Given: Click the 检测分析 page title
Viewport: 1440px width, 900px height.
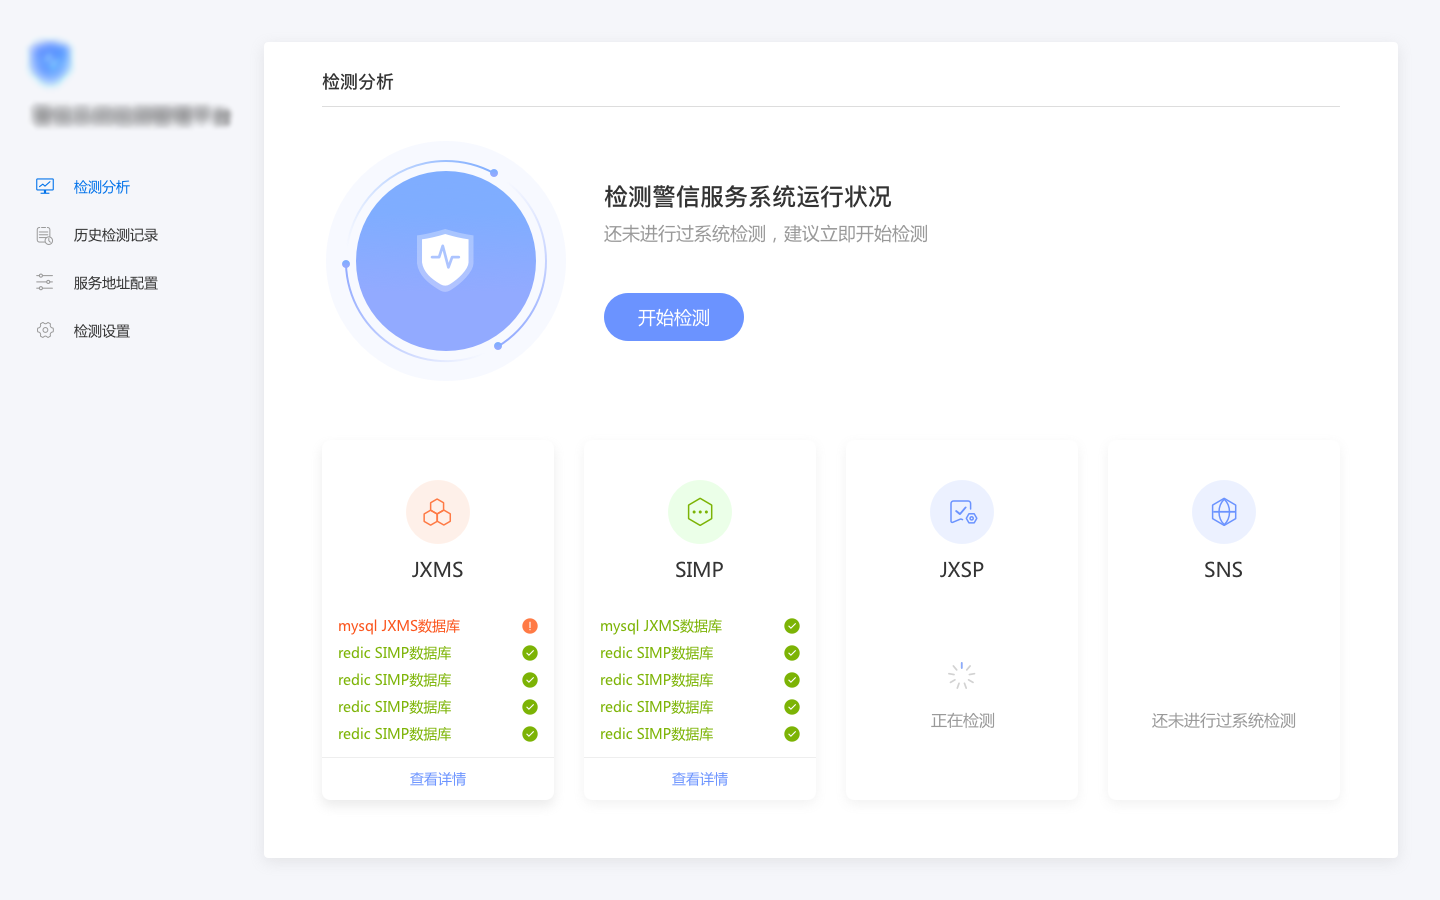Looking at the screenshot, I should pos(358,82).
